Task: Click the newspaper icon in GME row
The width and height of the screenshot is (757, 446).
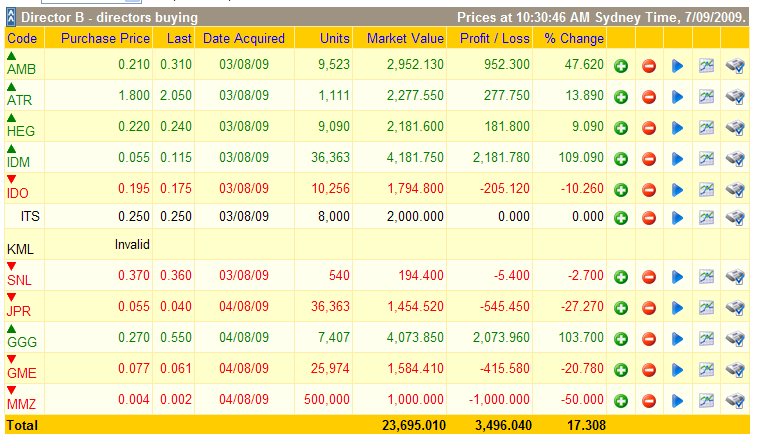Action: point(735,369)
